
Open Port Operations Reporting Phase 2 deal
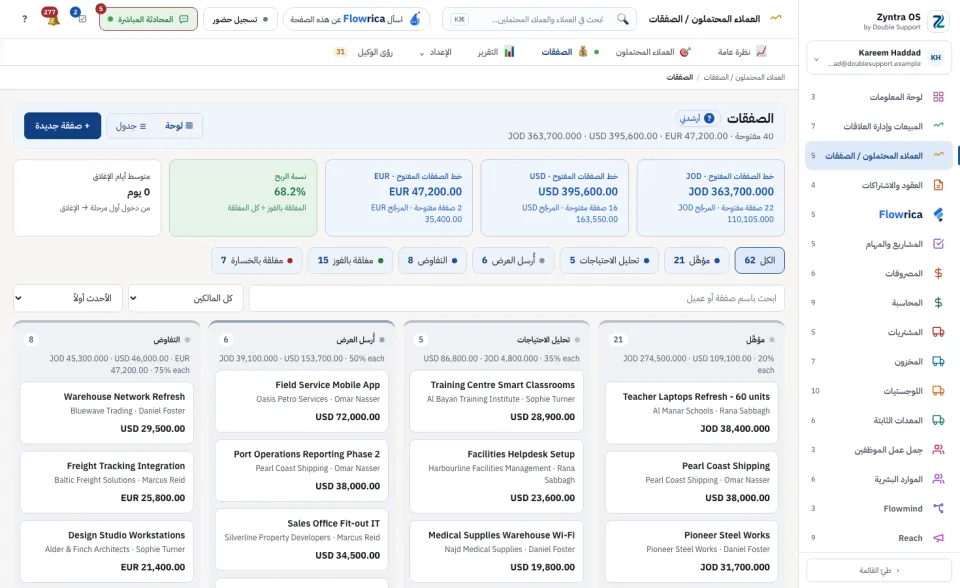pyautogui.click(x=302, y=470)
